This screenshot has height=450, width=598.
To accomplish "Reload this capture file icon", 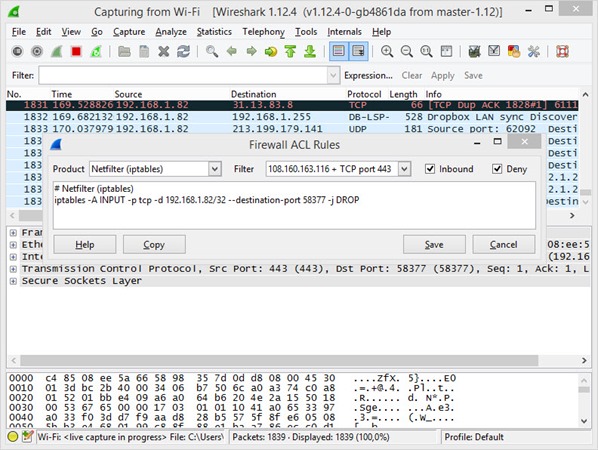I will coord(183,51).
